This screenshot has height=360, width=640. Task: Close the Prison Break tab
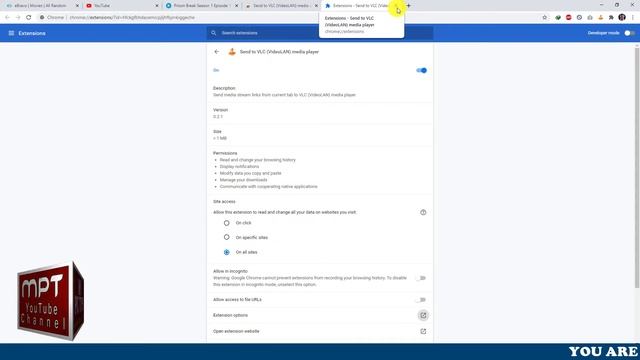click(236, 6)
